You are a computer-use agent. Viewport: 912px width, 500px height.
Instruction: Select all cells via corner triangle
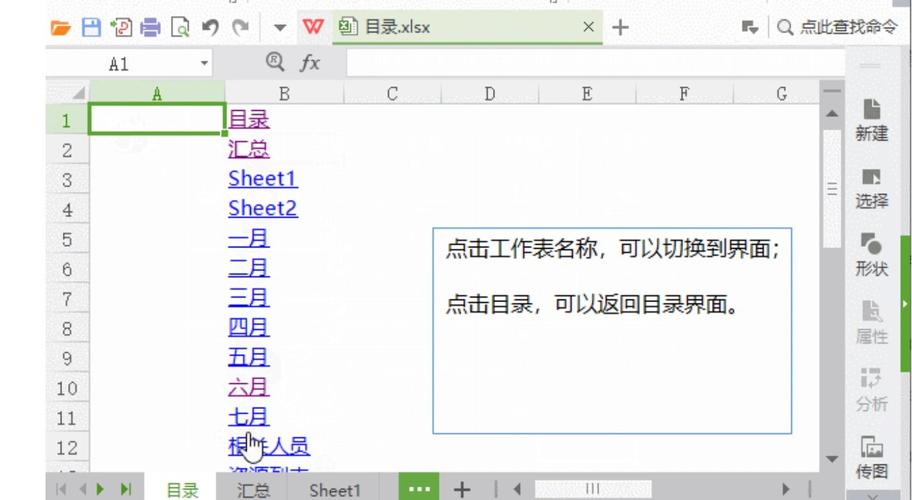pyautogui.click(x=78, y=93)
